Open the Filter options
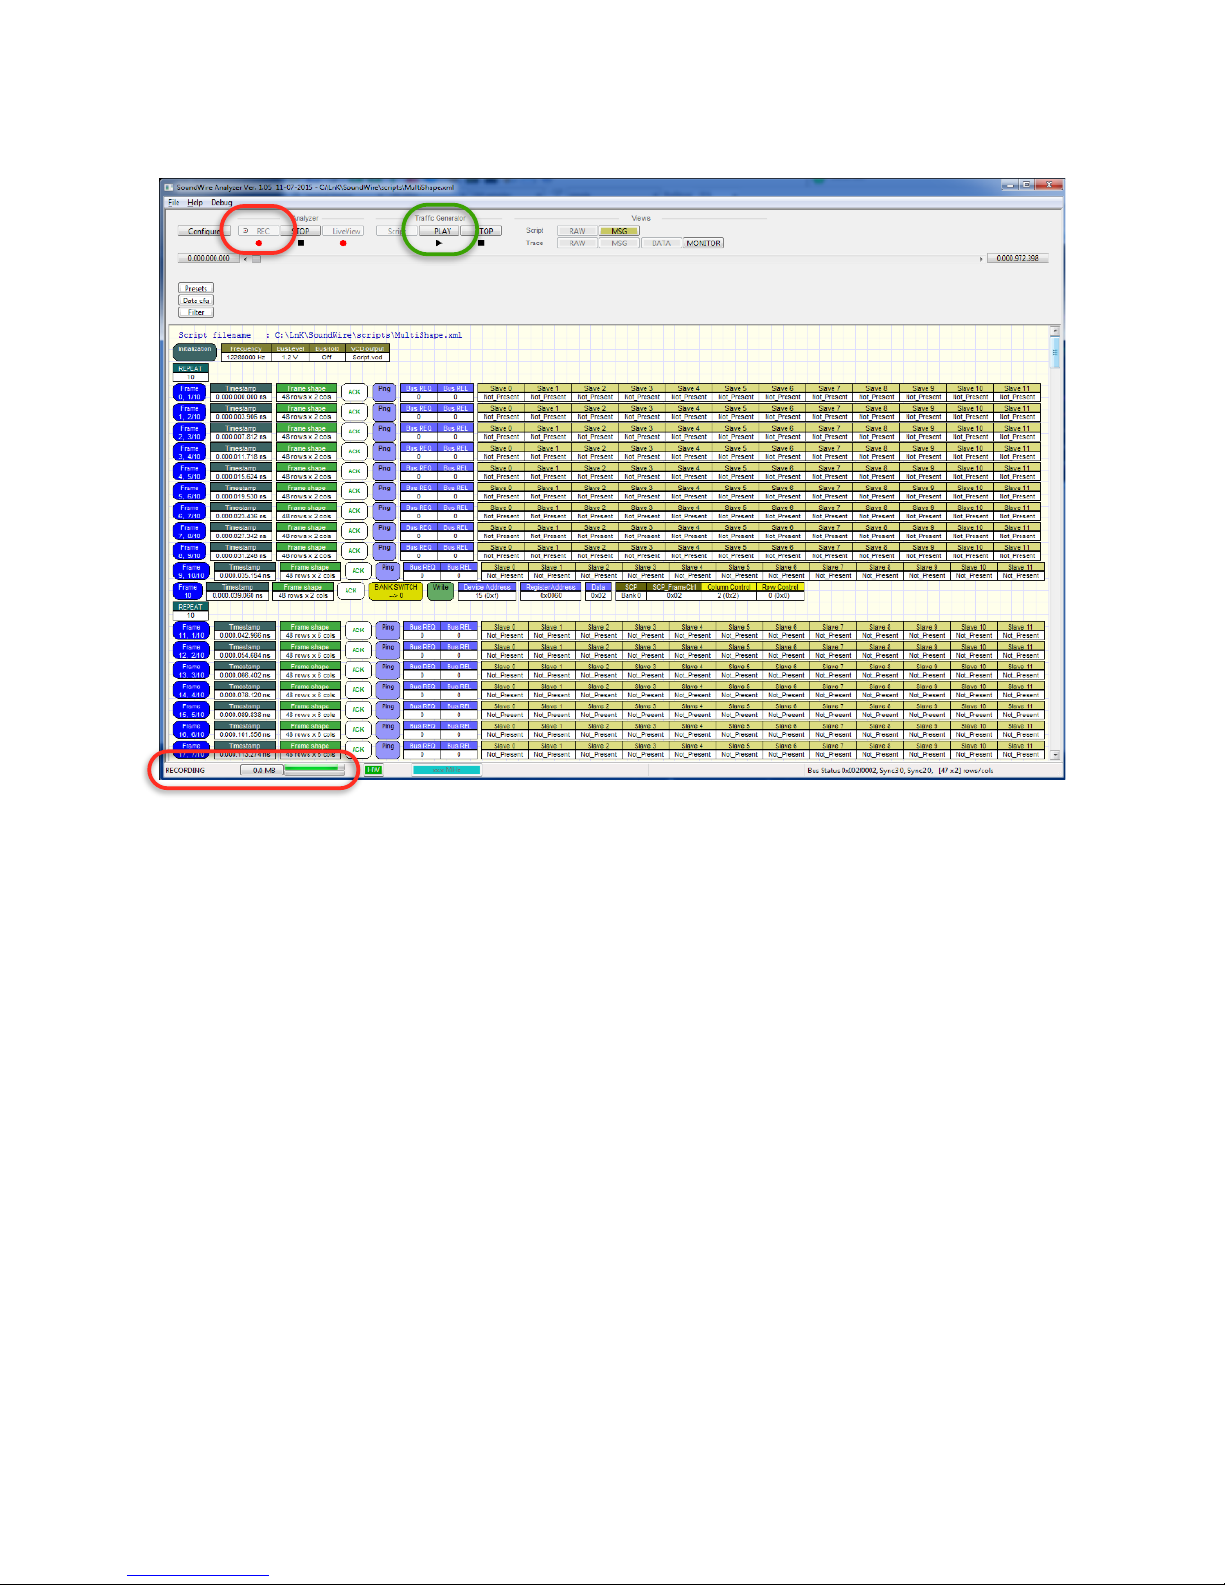Screen dimensions: 1225x1585 196,312
